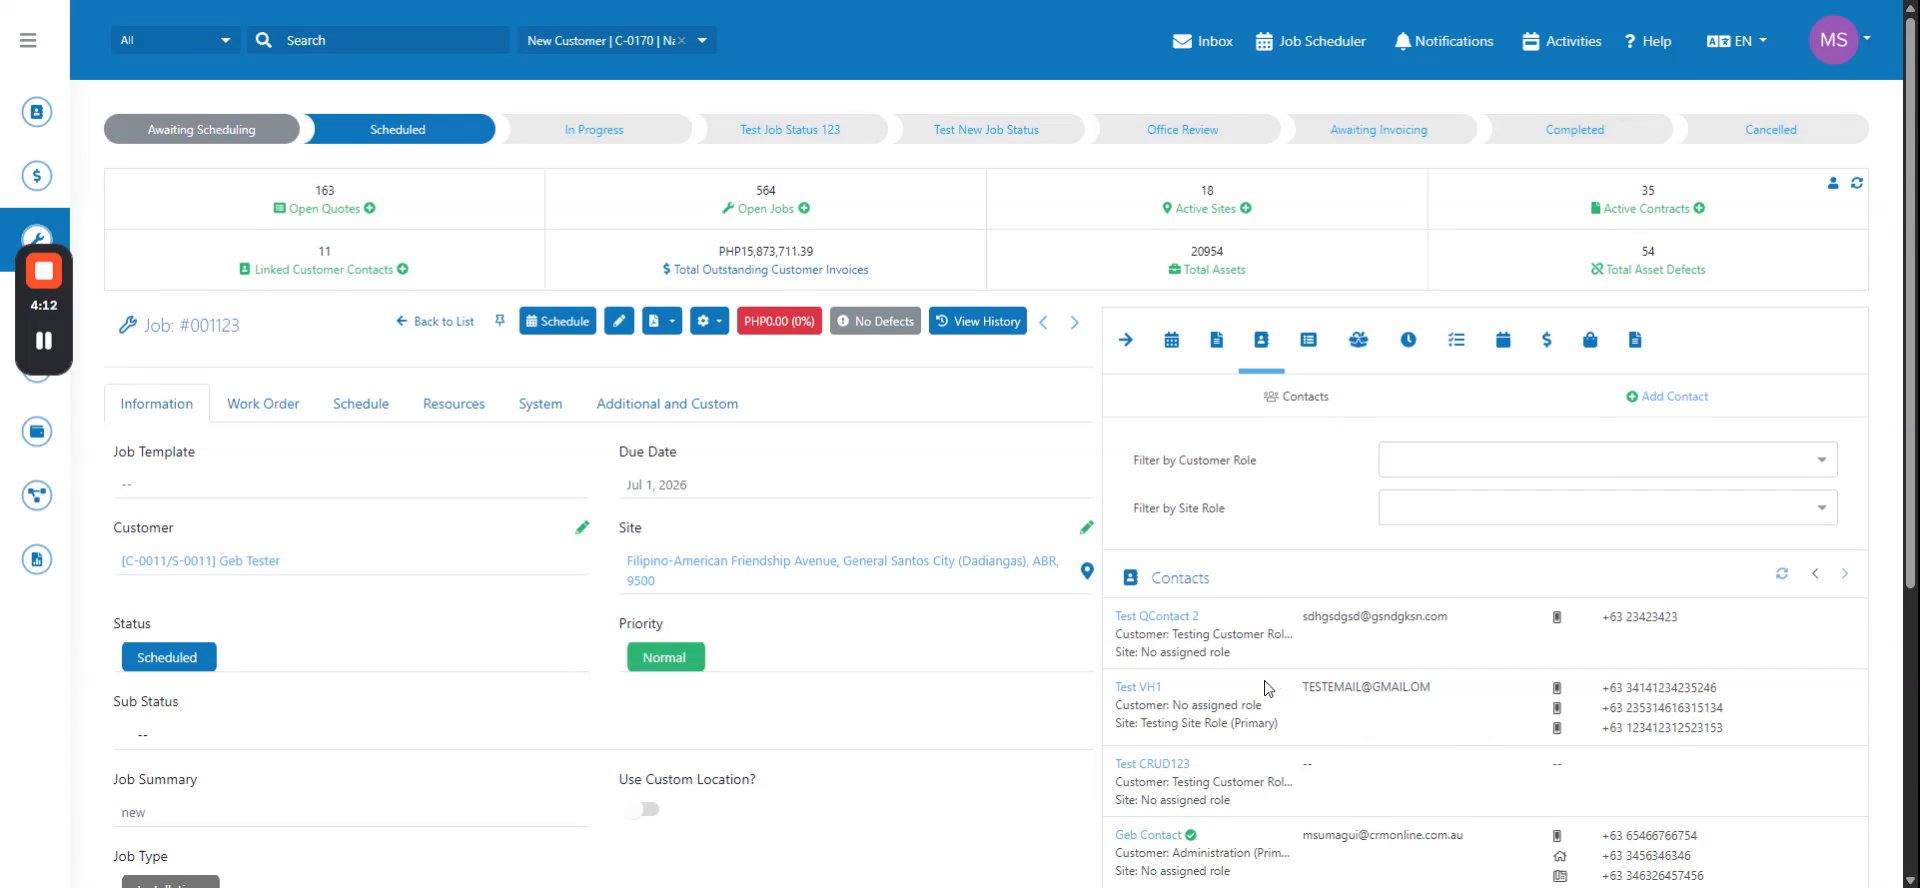Viewport: 1920px width, 888px height.
Task: Open the dollar costs panel tab
Action: click(1547, 340)
